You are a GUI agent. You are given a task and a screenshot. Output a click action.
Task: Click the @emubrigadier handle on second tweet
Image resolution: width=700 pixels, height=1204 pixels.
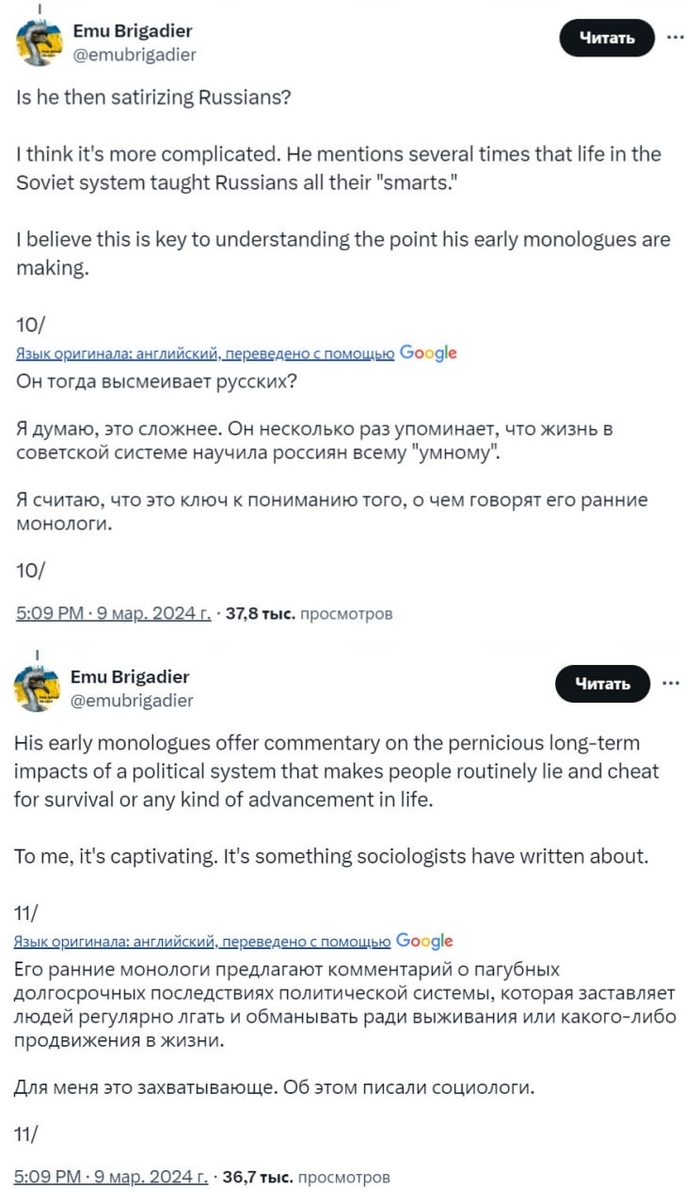pyautogui.click(x=134, y=700)
